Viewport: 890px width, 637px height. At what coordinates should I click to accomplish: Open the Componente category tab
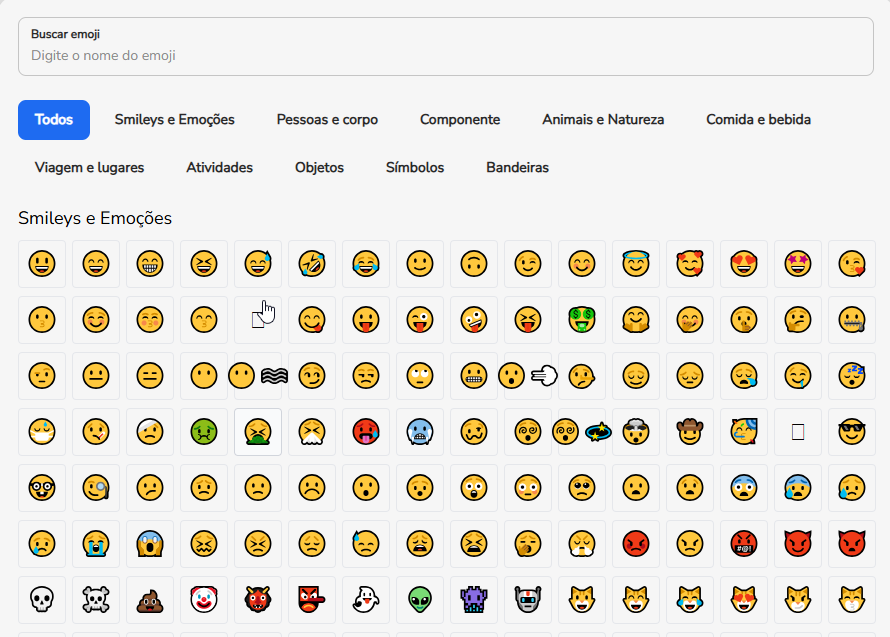point(460,120)
